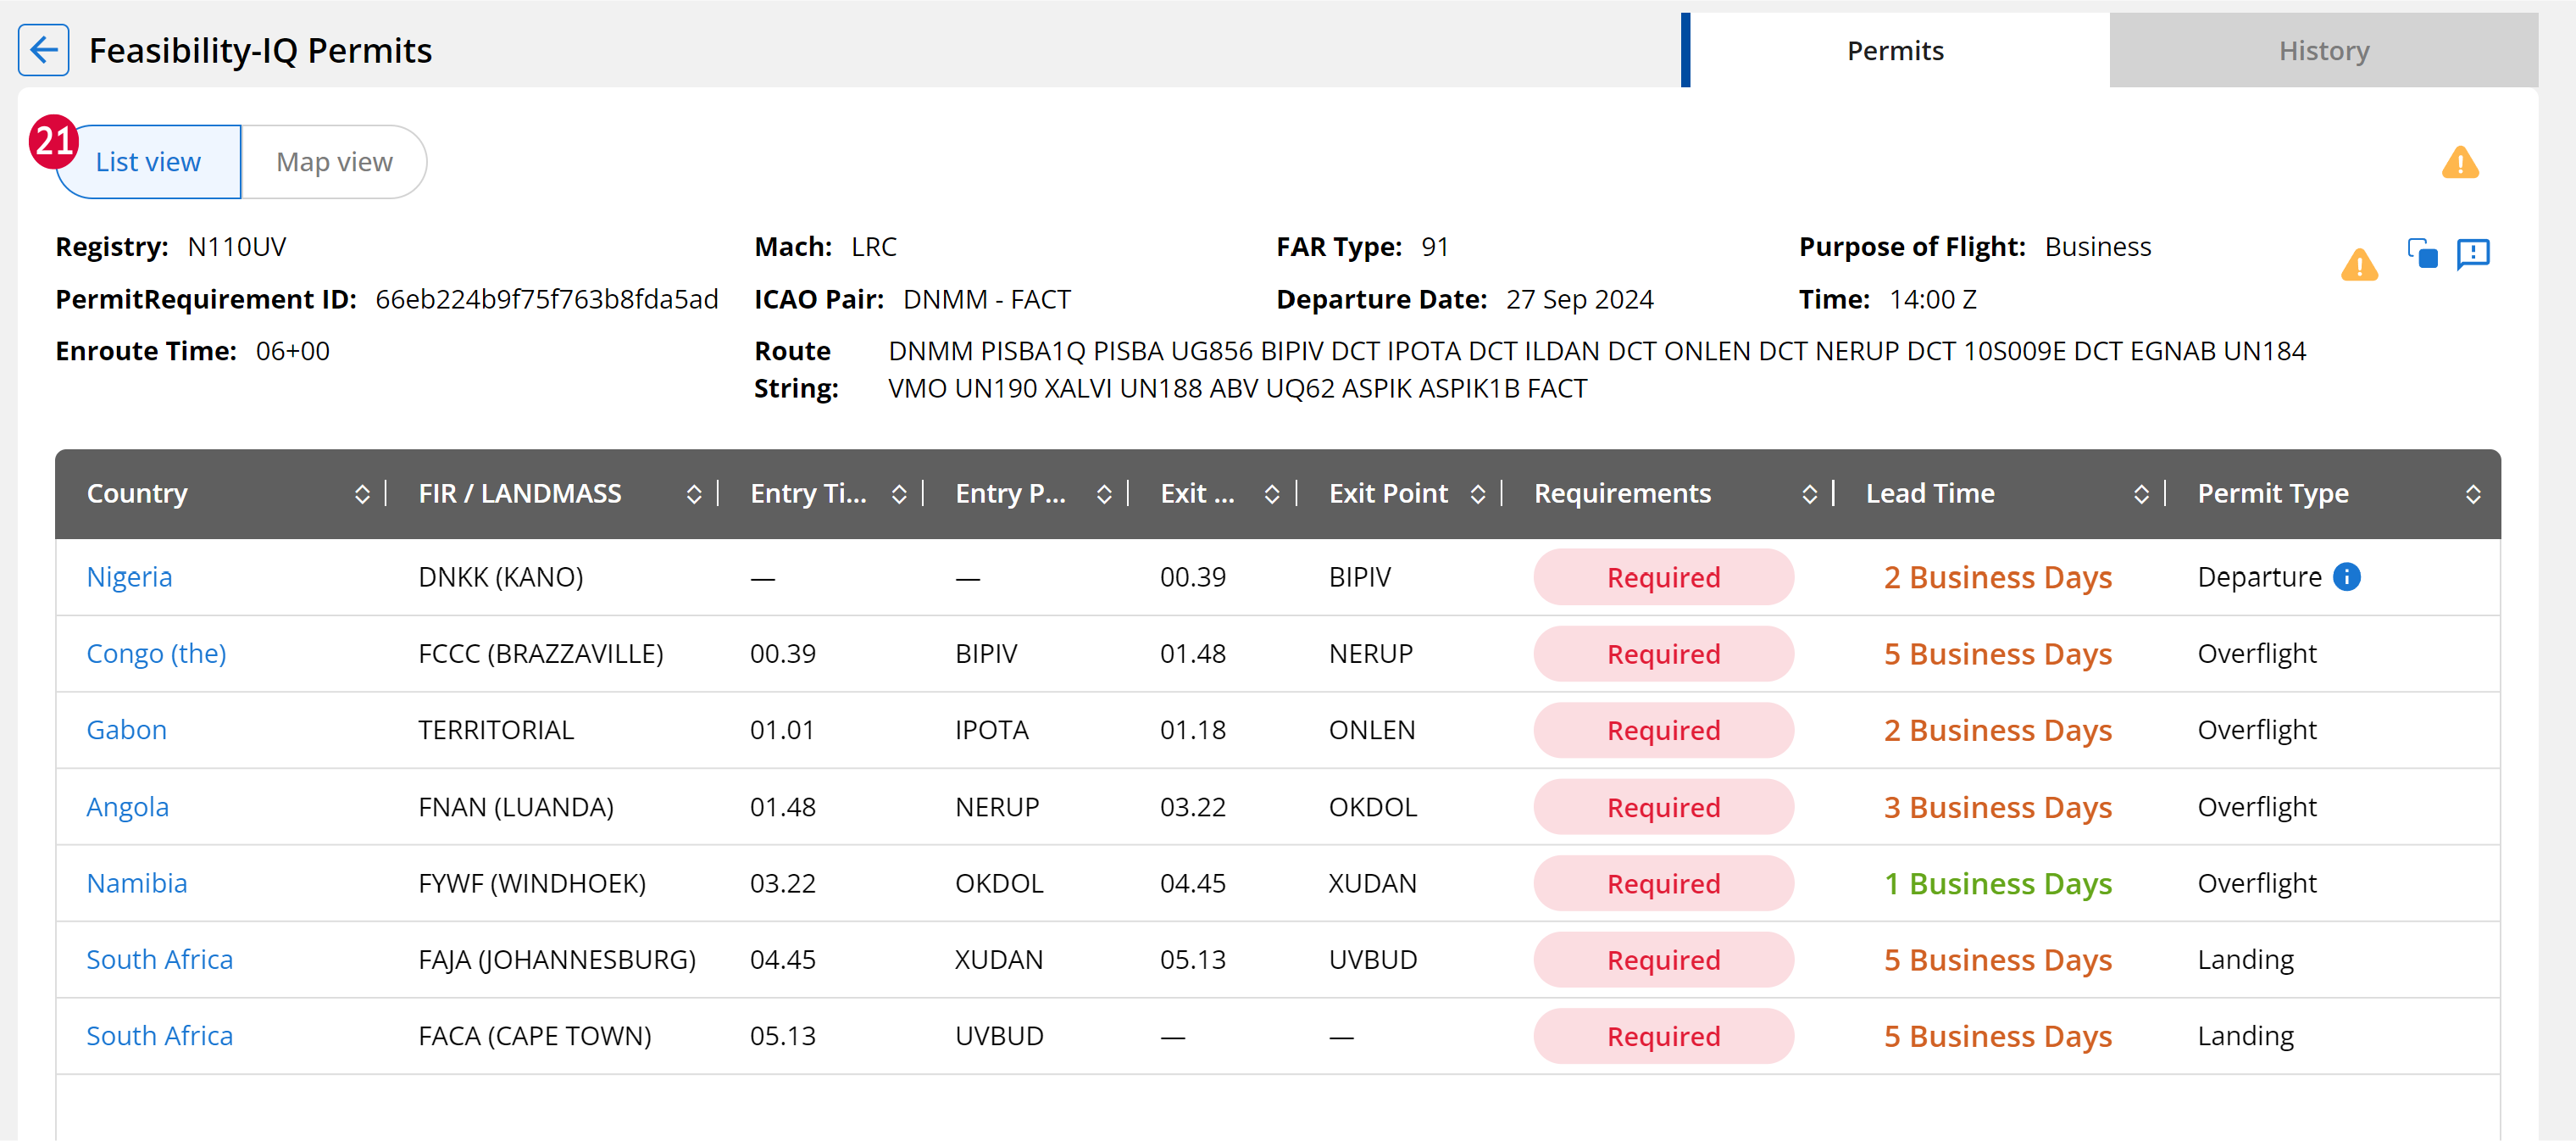Select List view
Image resolution: width=2576 pixels, height=1141 pixels.
click(x=148, y=162)
